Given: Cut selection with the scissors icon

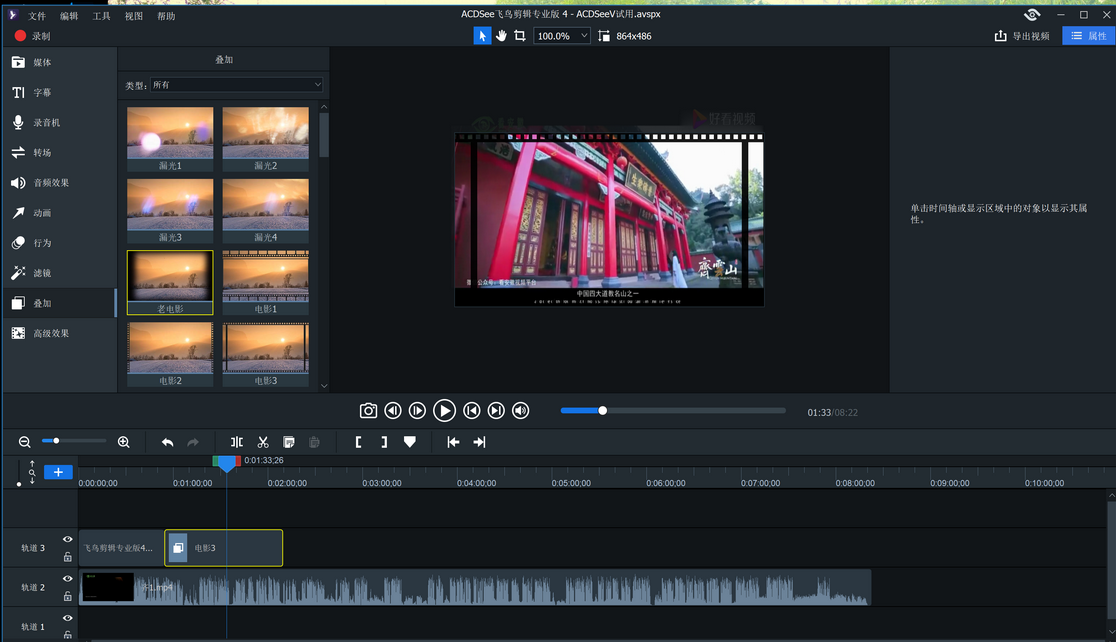Looking at the screenshot, I should click(x=263, y=442).
